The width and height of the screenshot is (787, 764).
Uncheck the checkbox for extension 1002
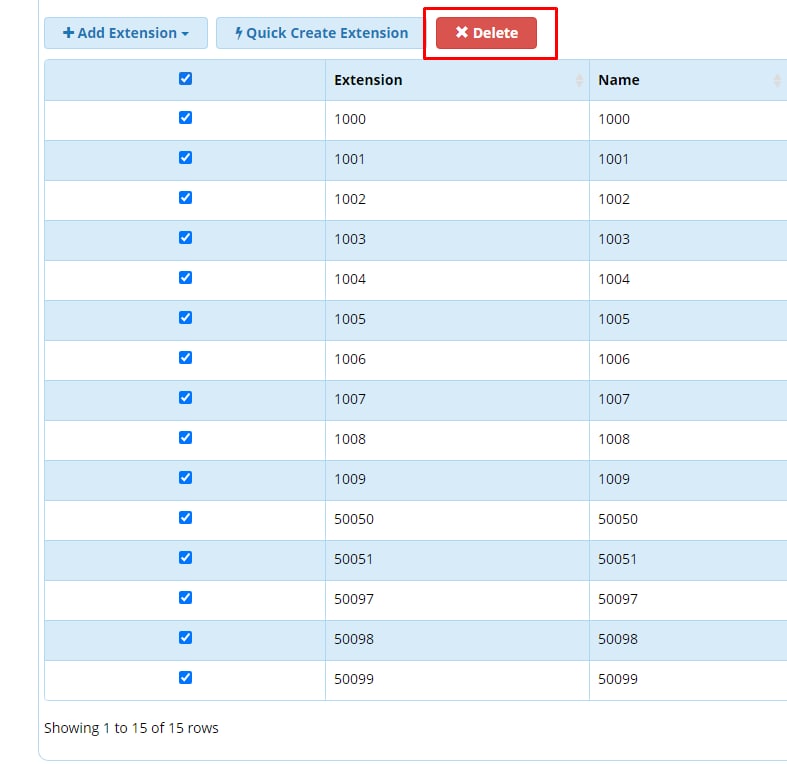[185, 197]
